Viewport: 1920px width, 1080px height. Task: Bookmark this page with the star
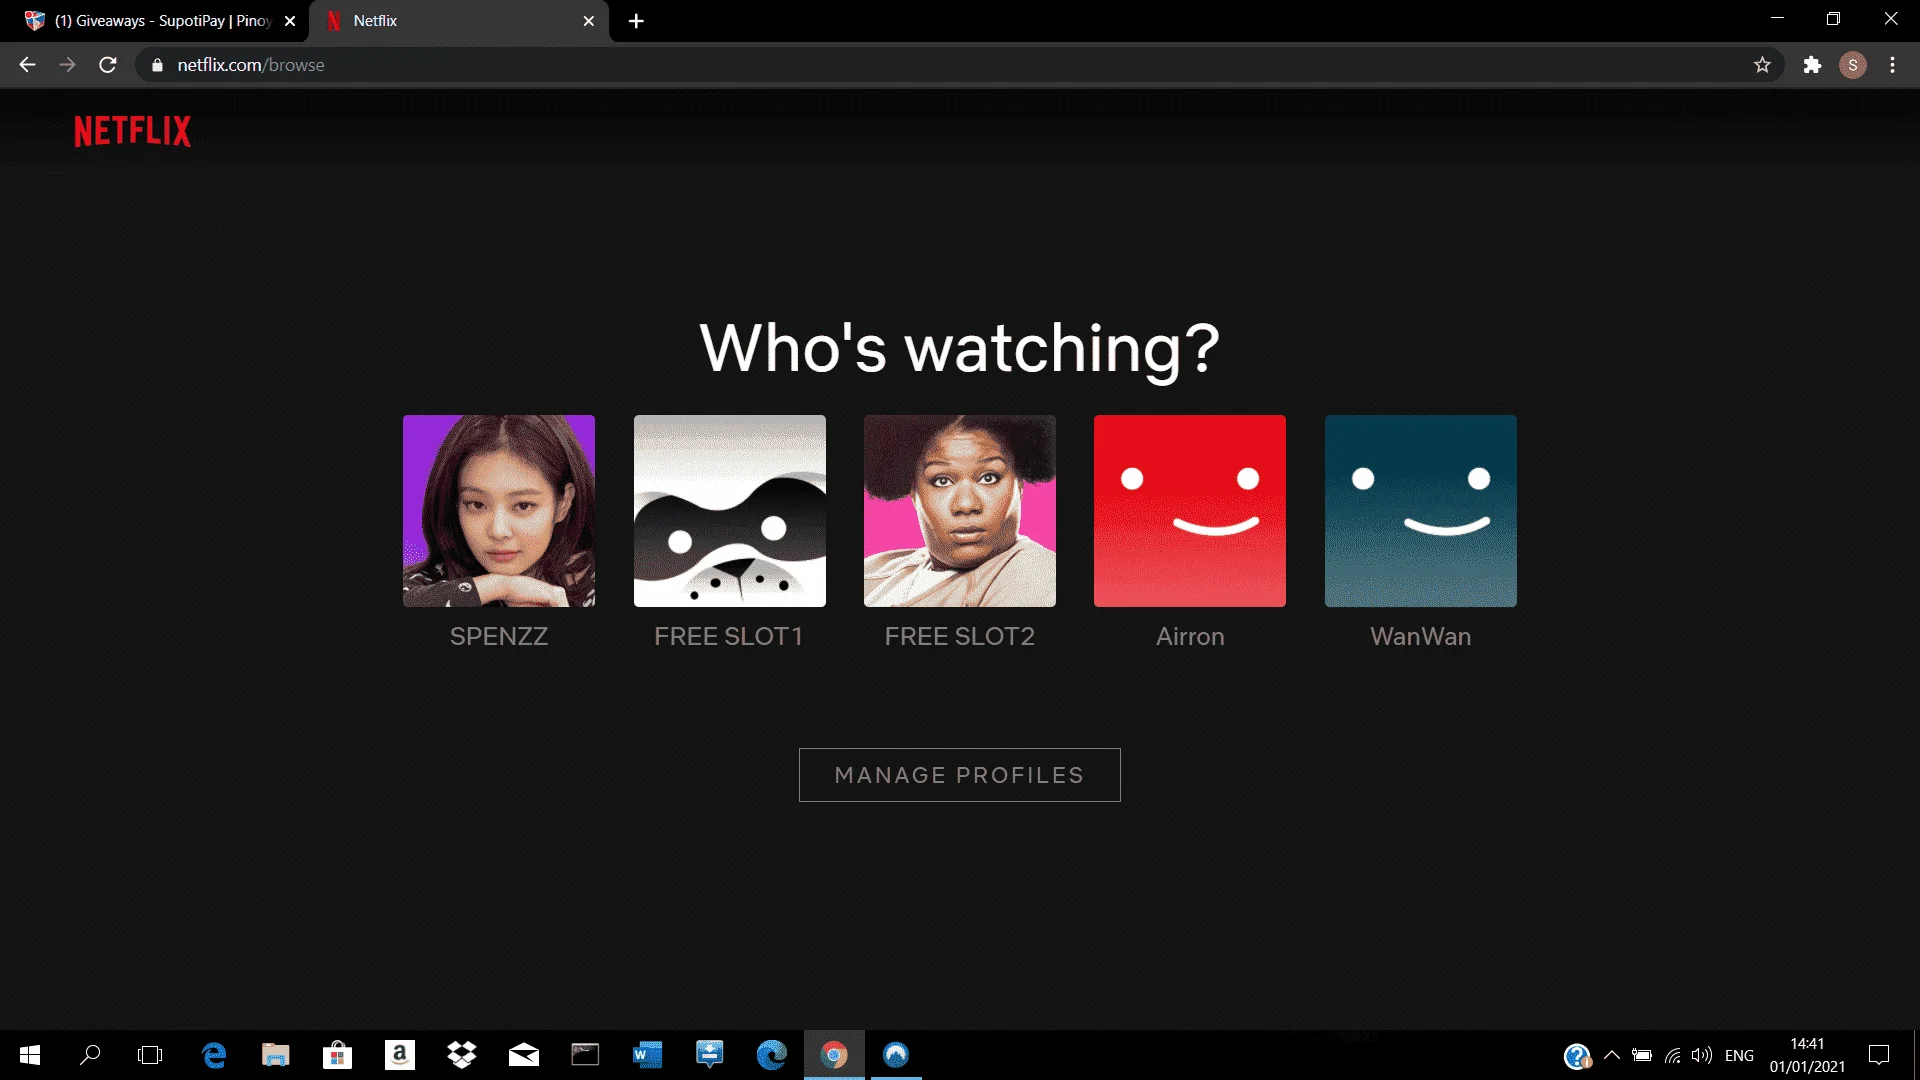point(1762,65)
